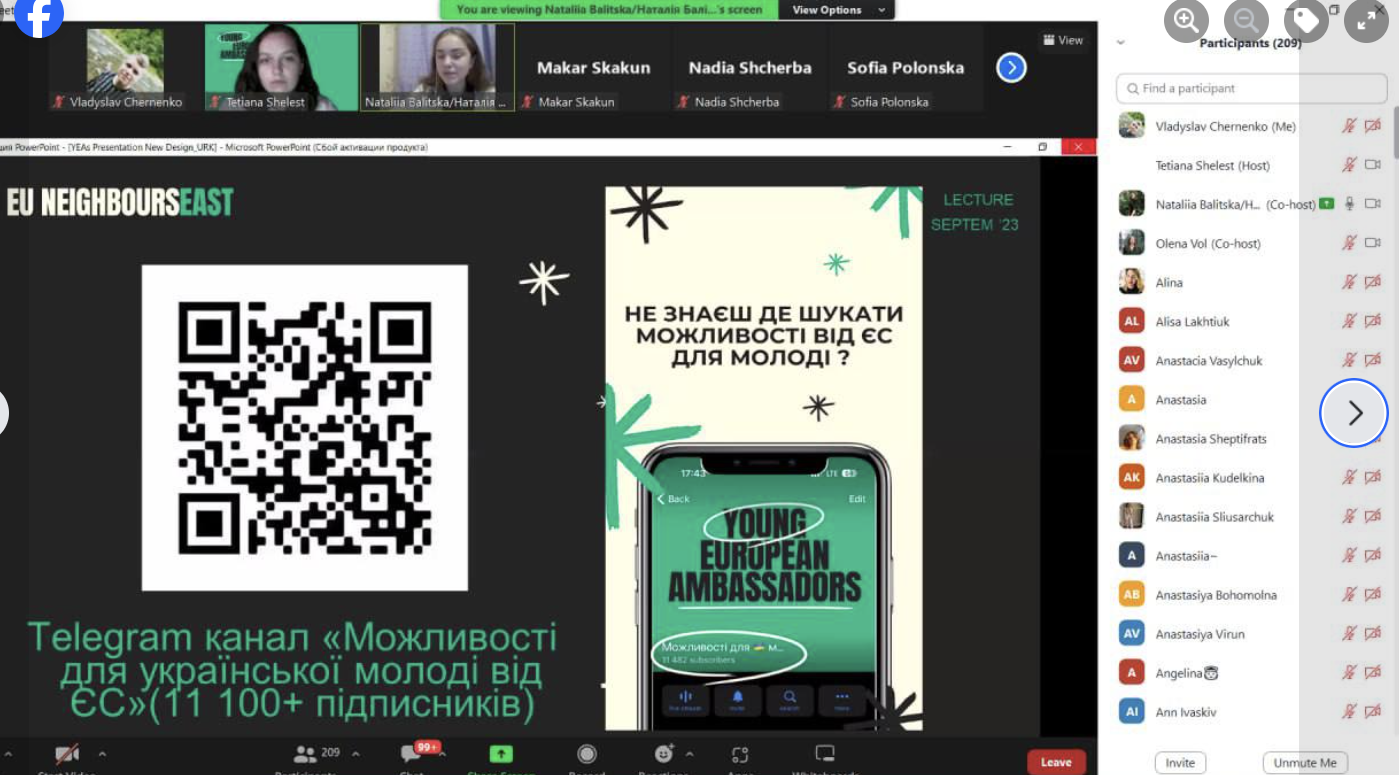The height and width of the screenshot is (775, 1399).
Task: Click Ann Ivaskiv's AI avatar
Action: point(1132,711)
